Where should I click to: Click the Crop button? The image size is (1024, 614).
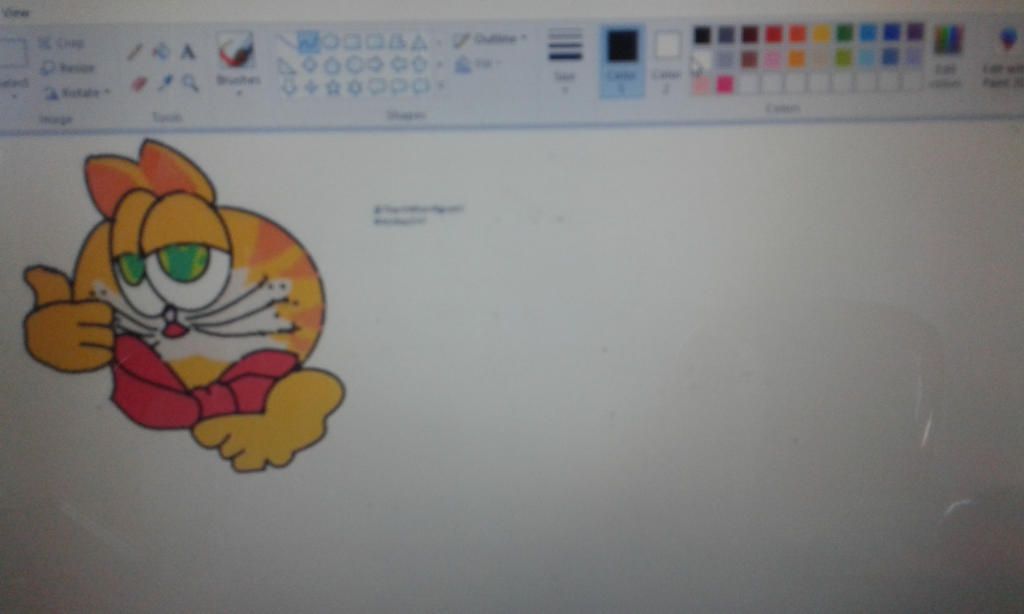(x=61, y=43)
